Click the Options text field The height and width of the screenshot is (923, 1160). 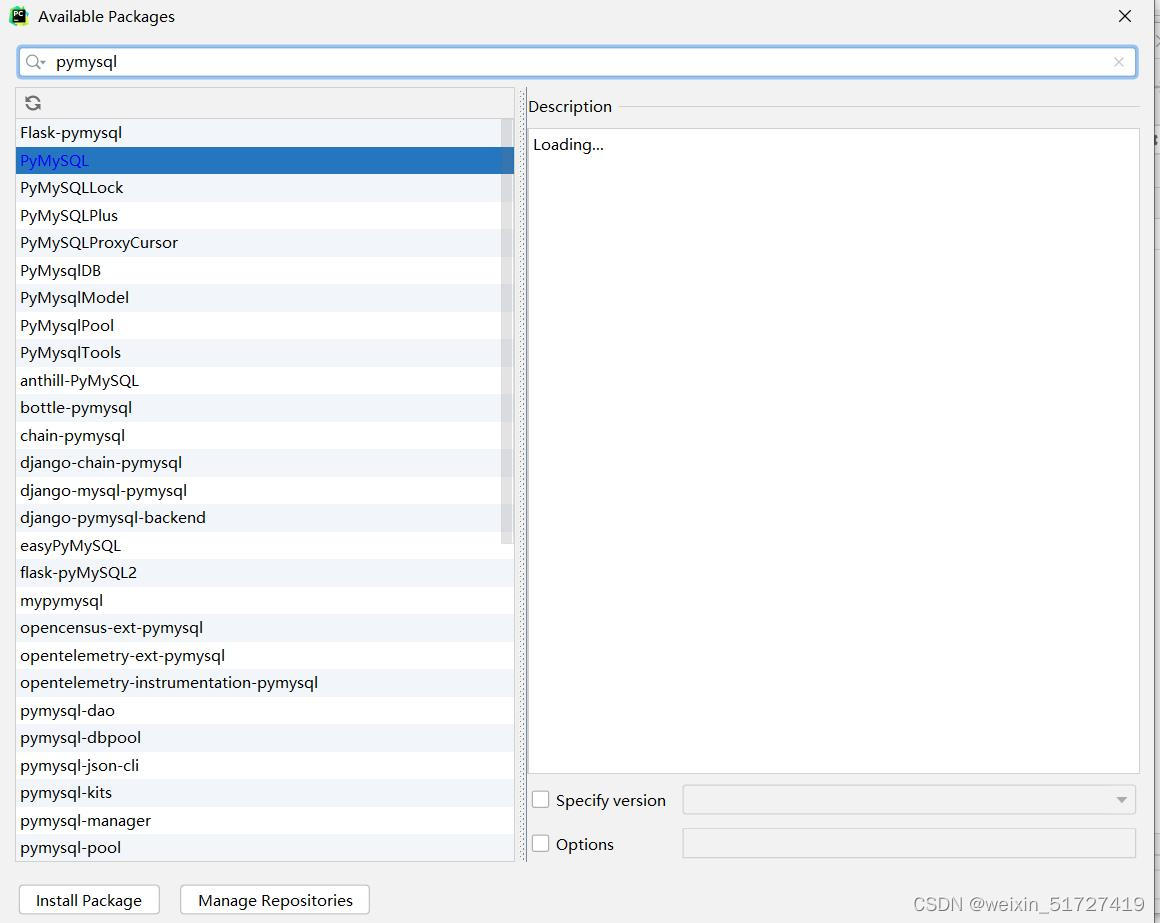tap(908, 843)
